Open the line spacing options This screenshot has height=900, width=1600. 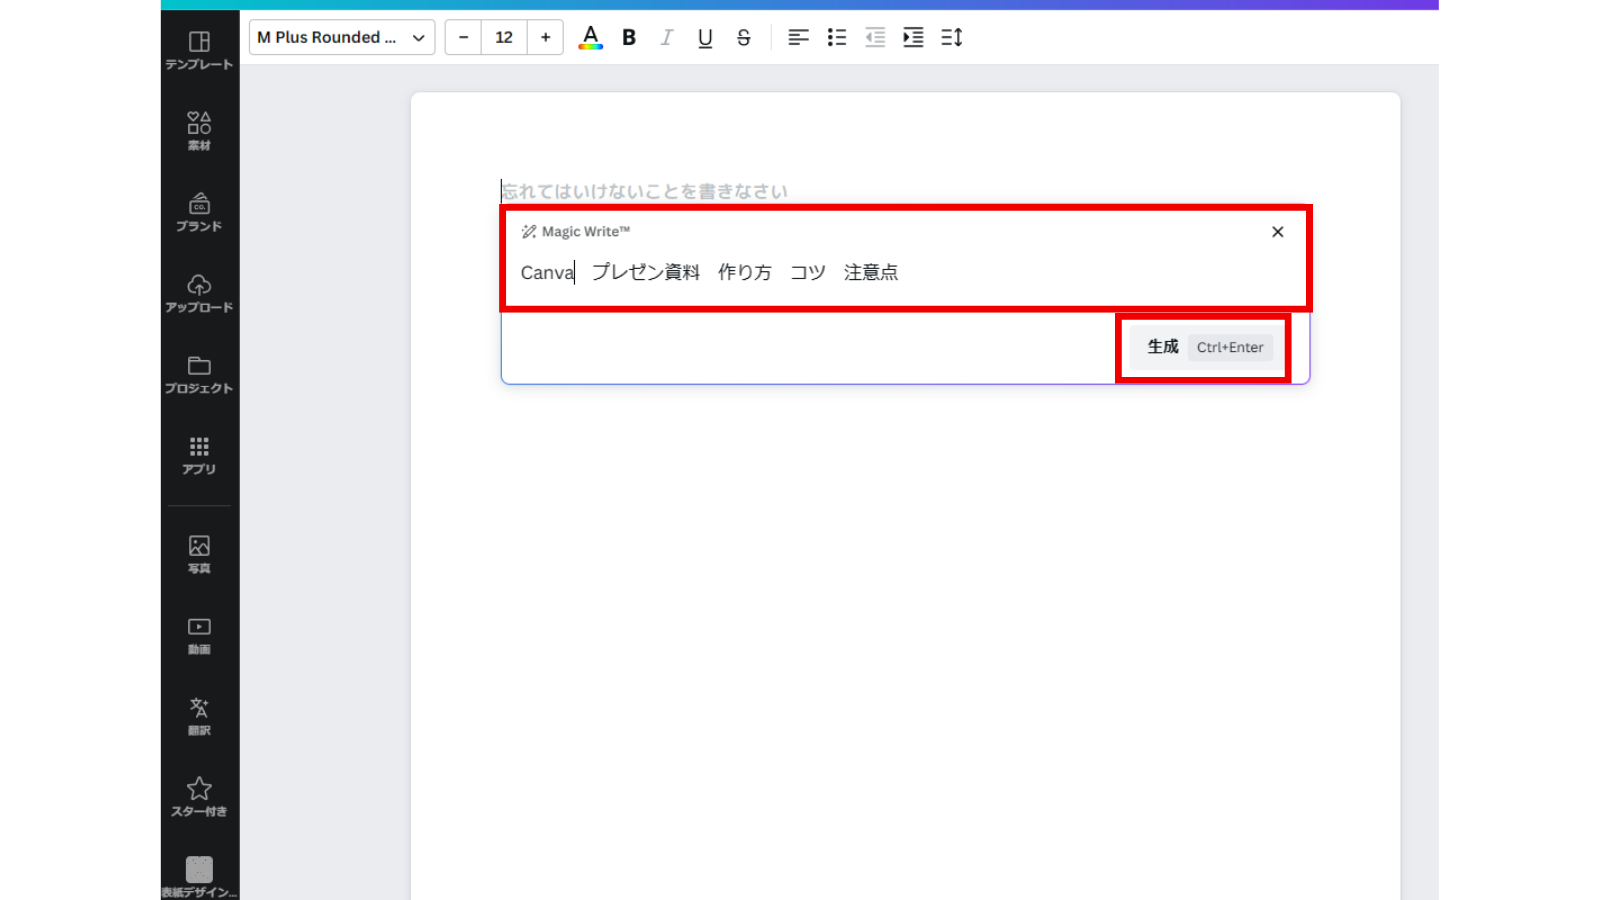[952, 37]
